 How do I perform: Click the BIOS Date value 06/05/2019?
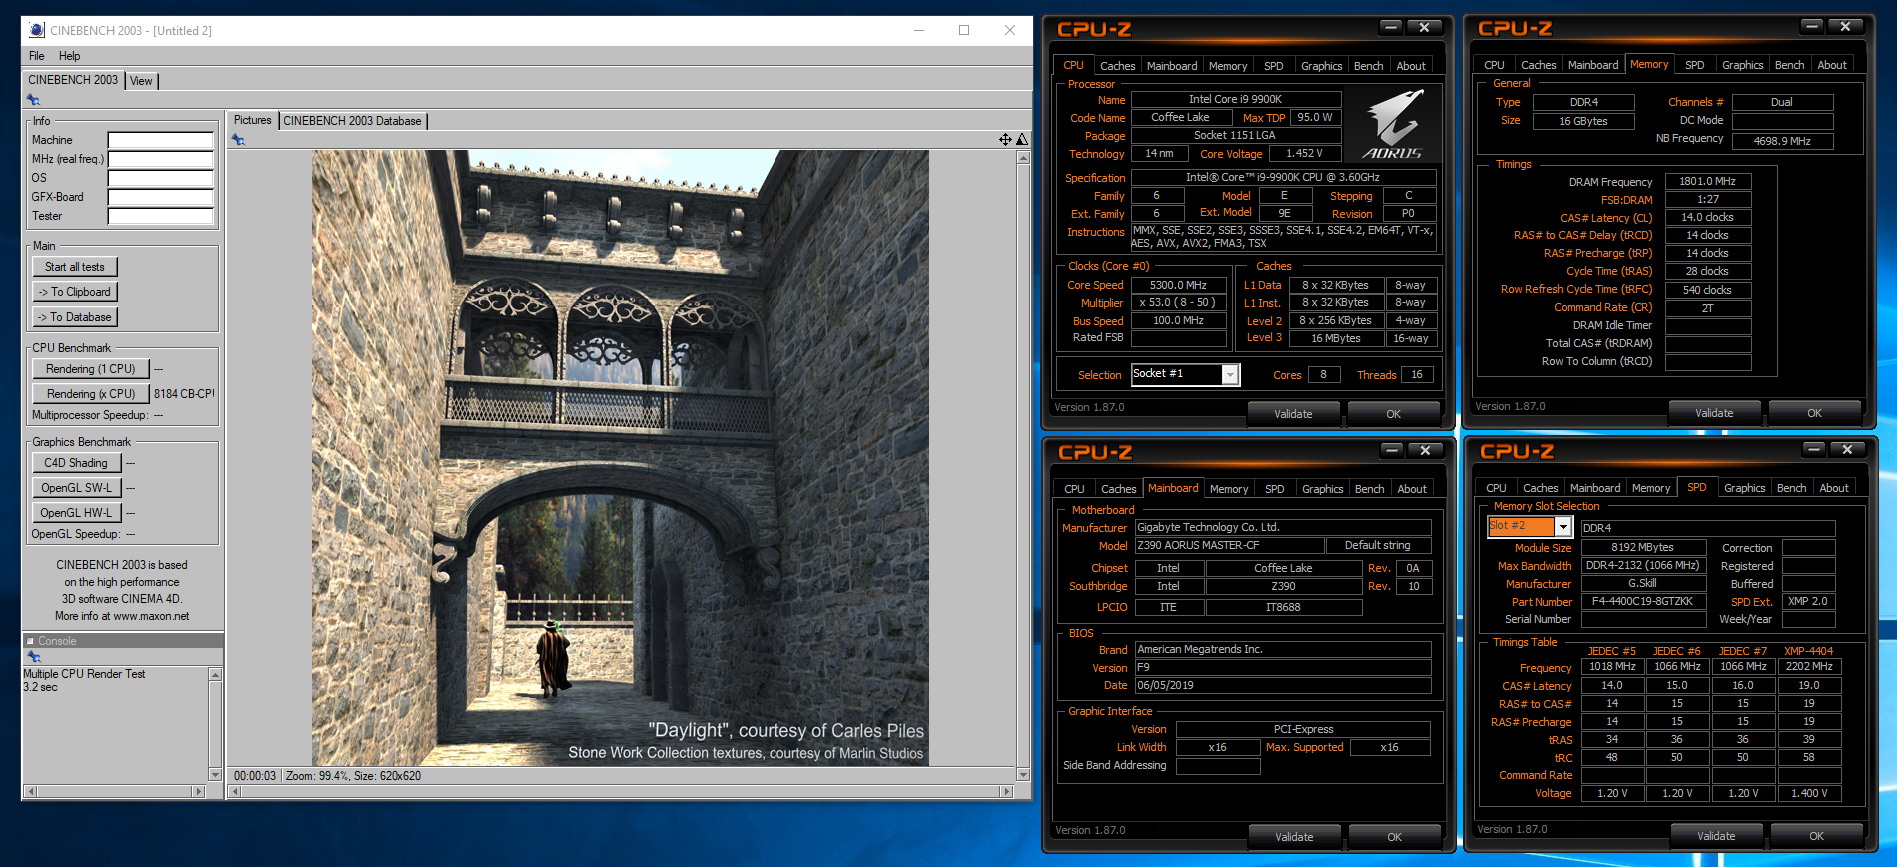point(1283,685)
